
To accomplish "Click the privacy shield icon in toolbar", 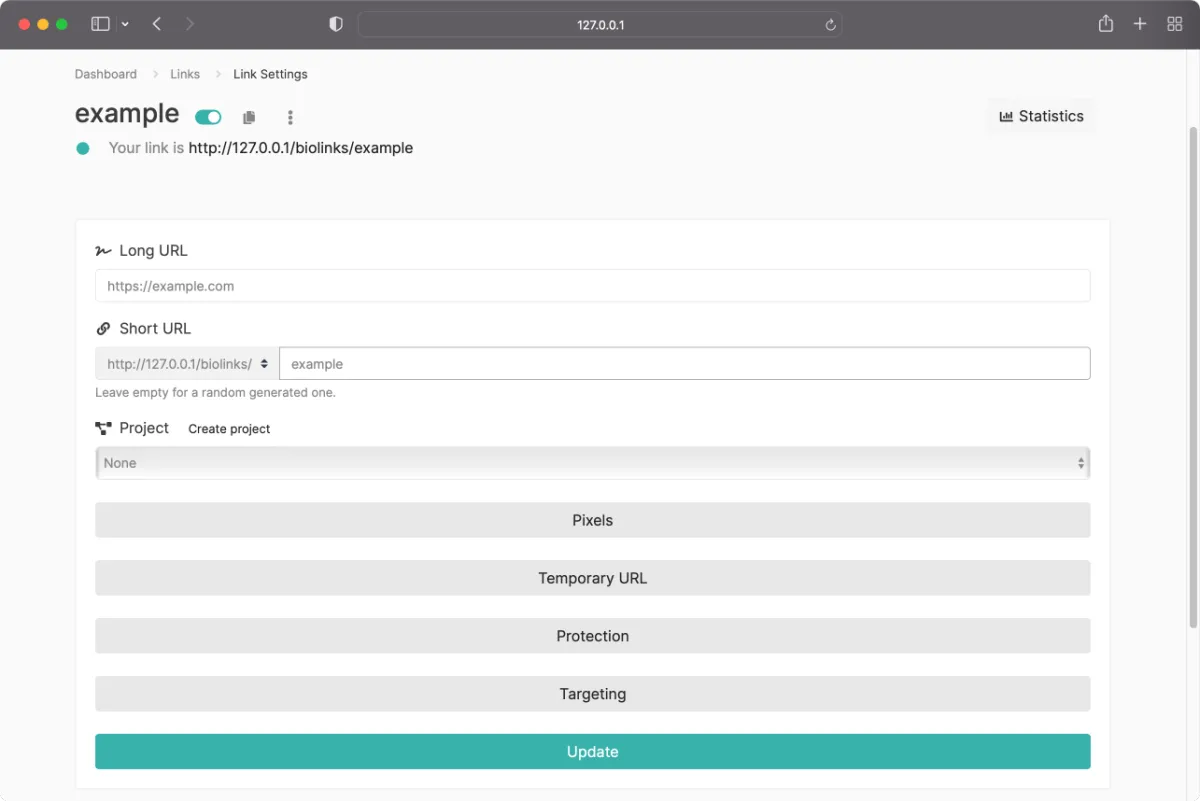I will click(x=336, y=24).
